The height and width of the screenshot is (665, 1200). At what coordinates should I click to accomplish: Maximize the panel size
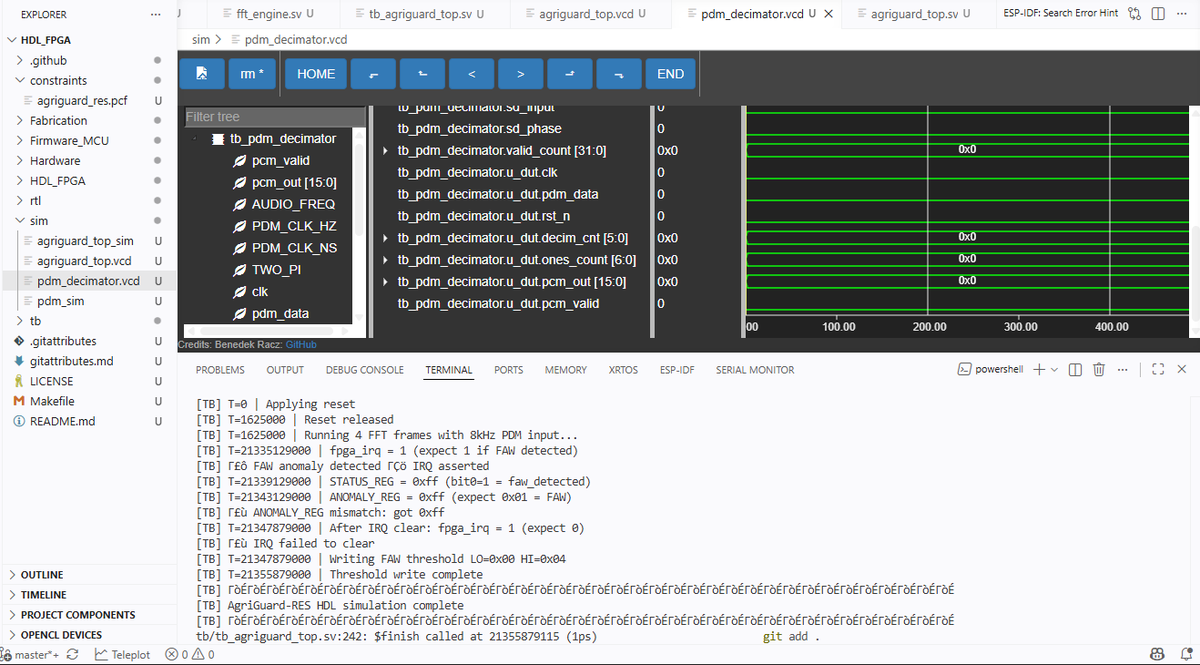pos(1158,369)
